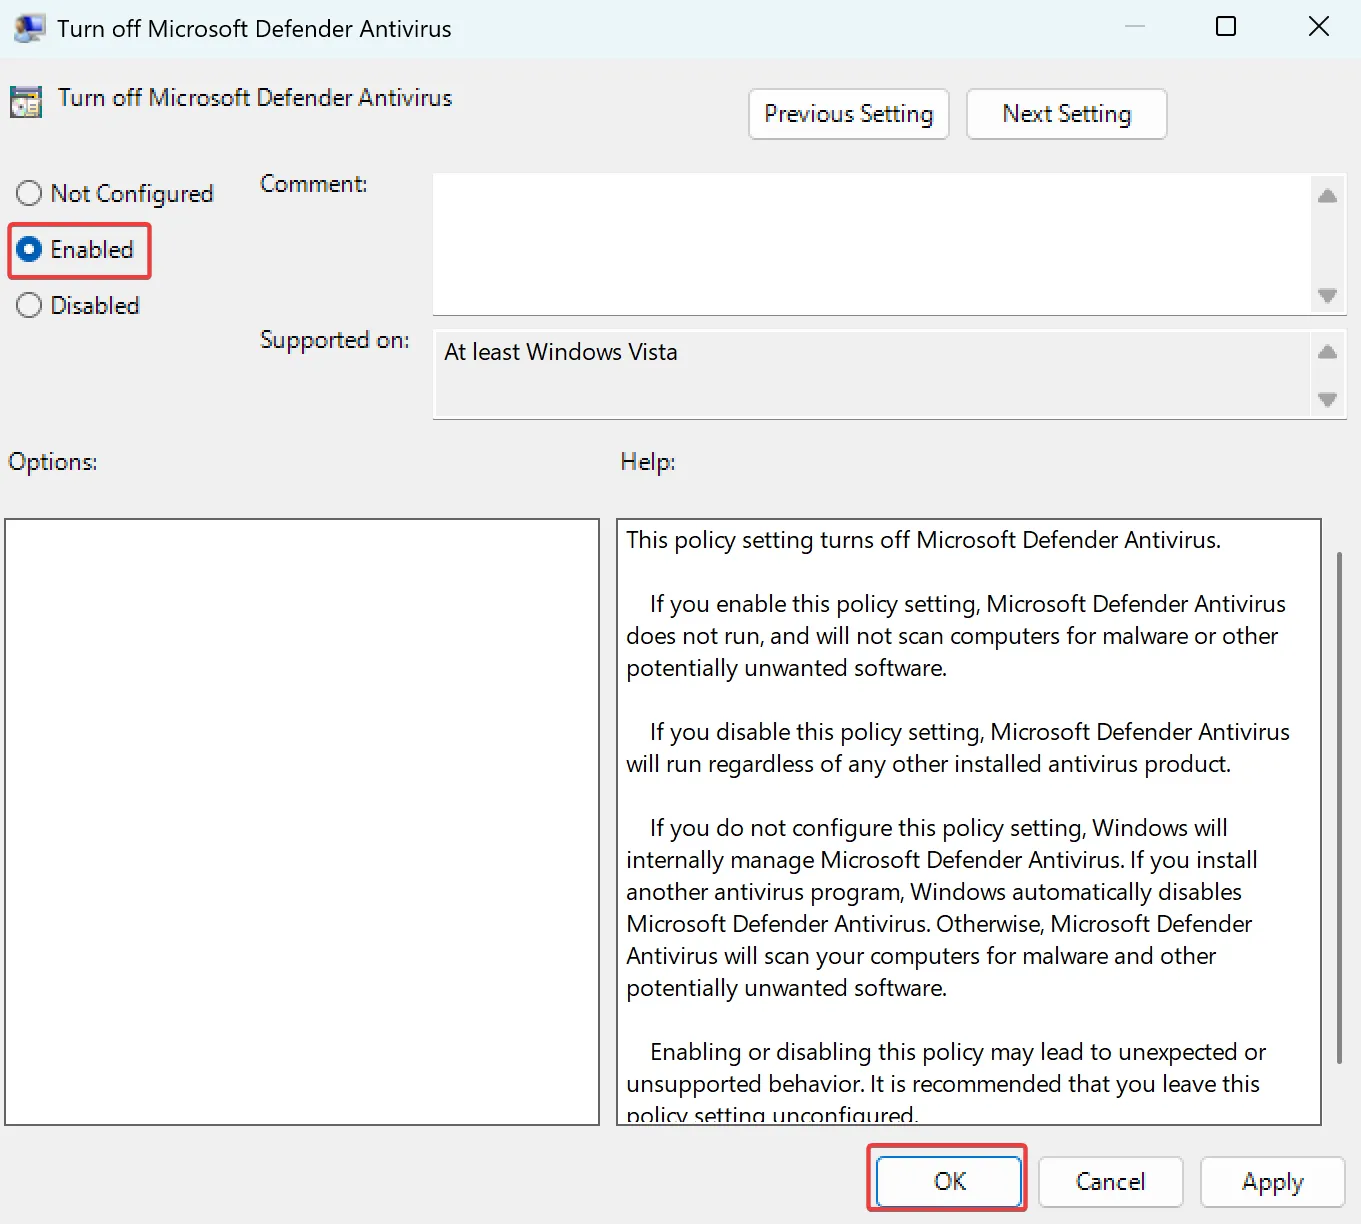Image resolution: width=1361 pixels, height=1224 pixels.
Task: Click the policy setting icon beside the title
Action: (x=25, y=101)
